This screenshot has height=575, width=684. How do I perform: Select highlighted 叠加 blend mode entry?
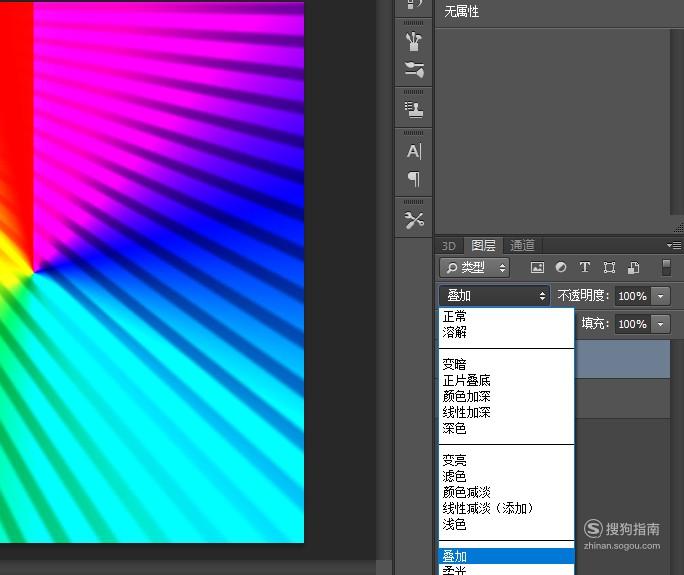(506, 556)
